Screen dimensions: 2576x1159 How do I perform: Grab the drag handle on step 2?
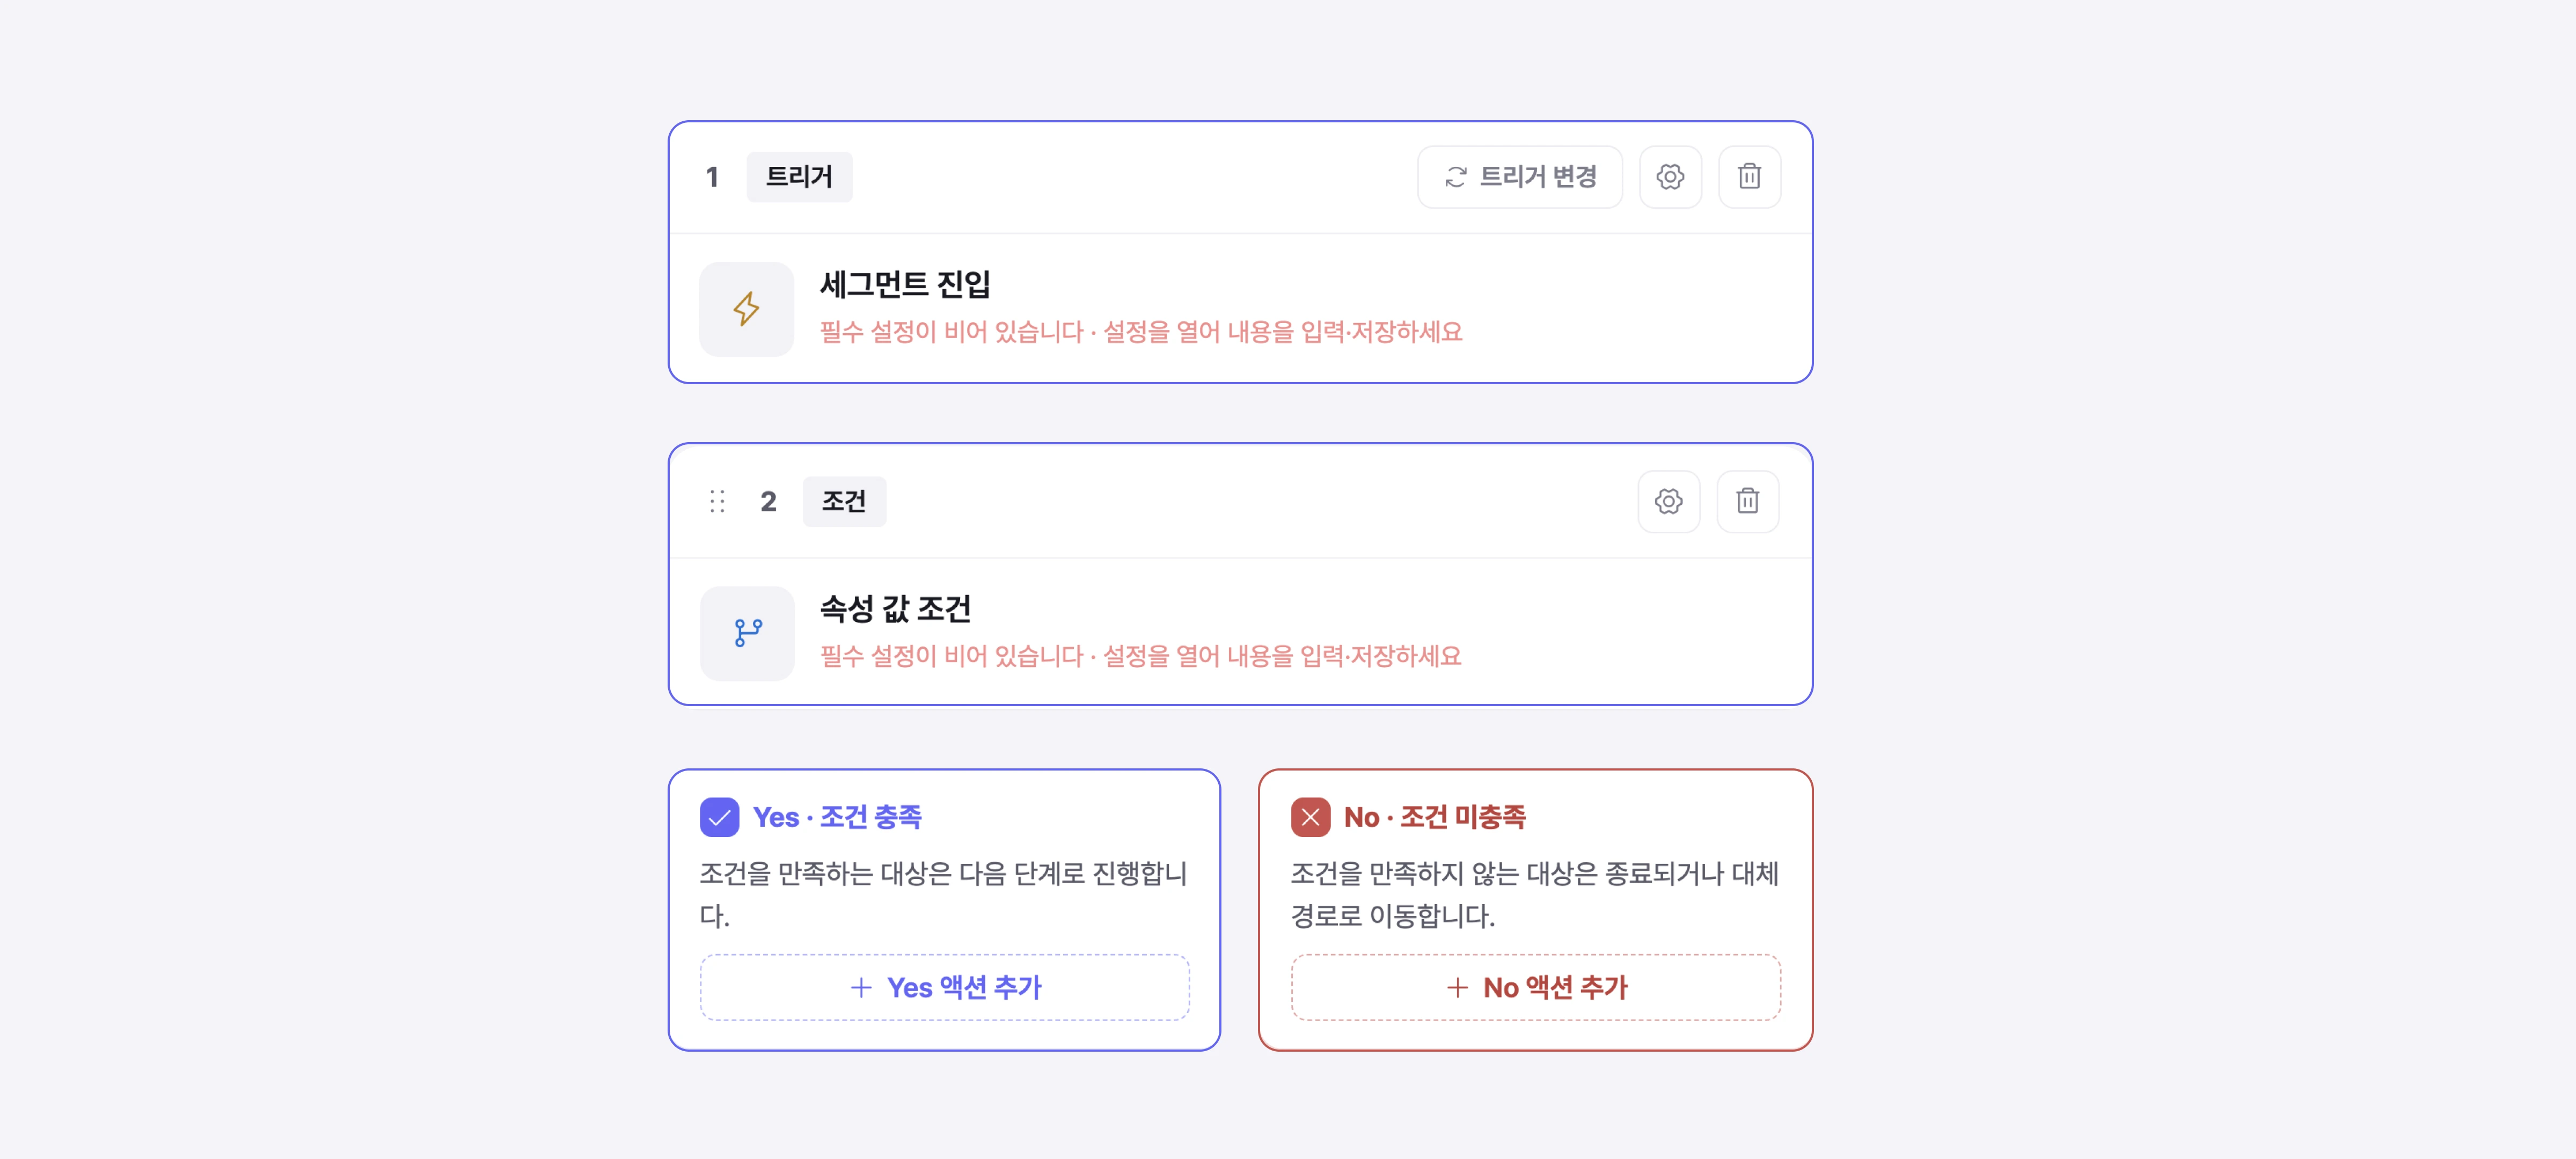[x=717, y=501]
